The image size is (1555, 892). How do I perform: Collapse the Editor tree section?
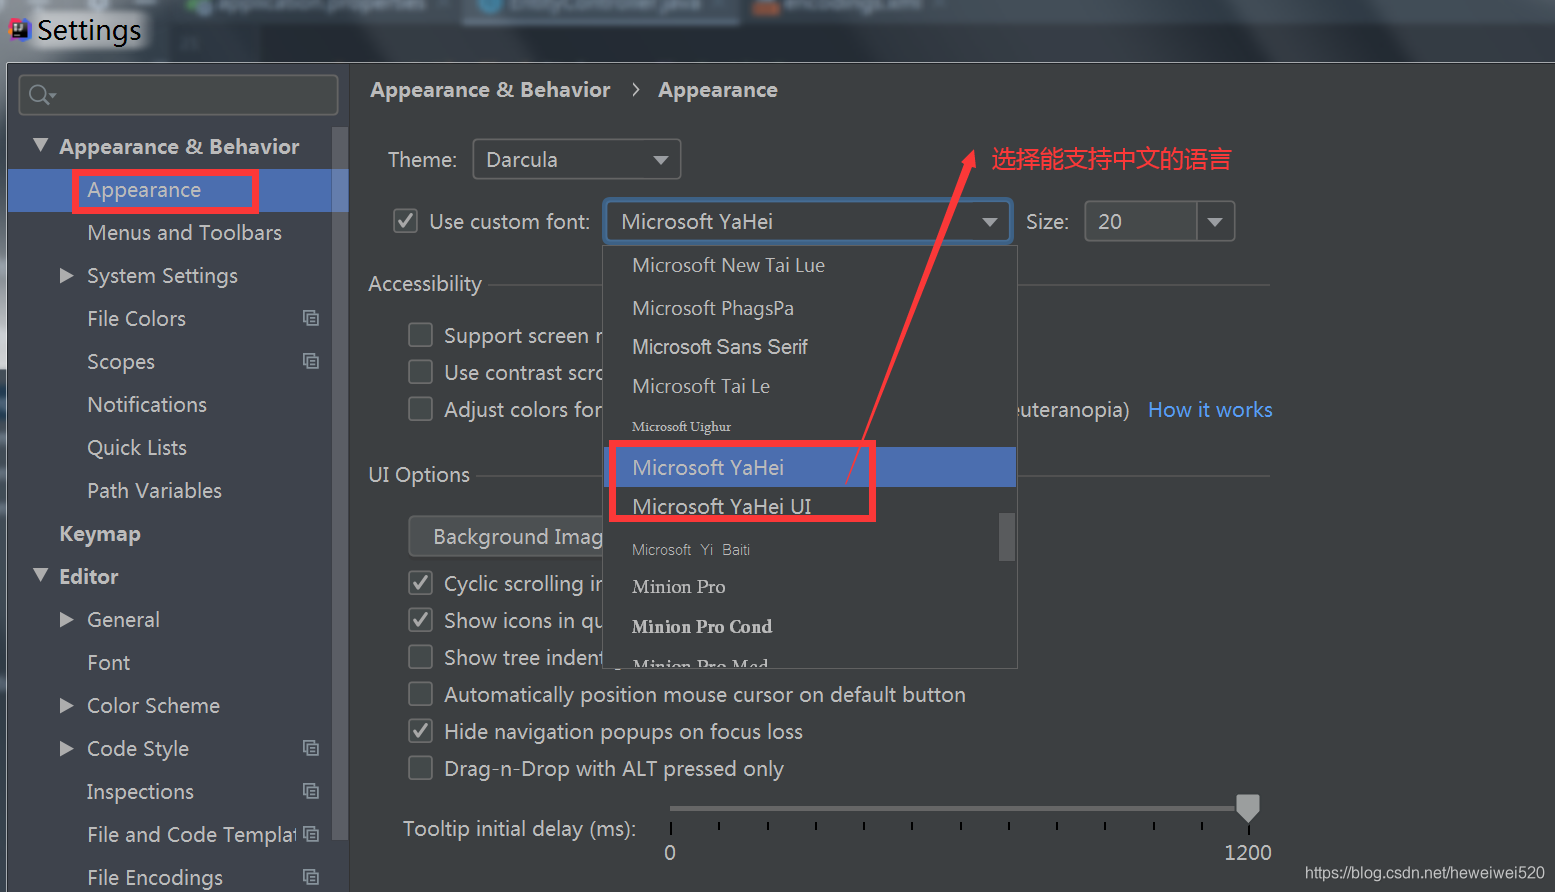[41, 576]
